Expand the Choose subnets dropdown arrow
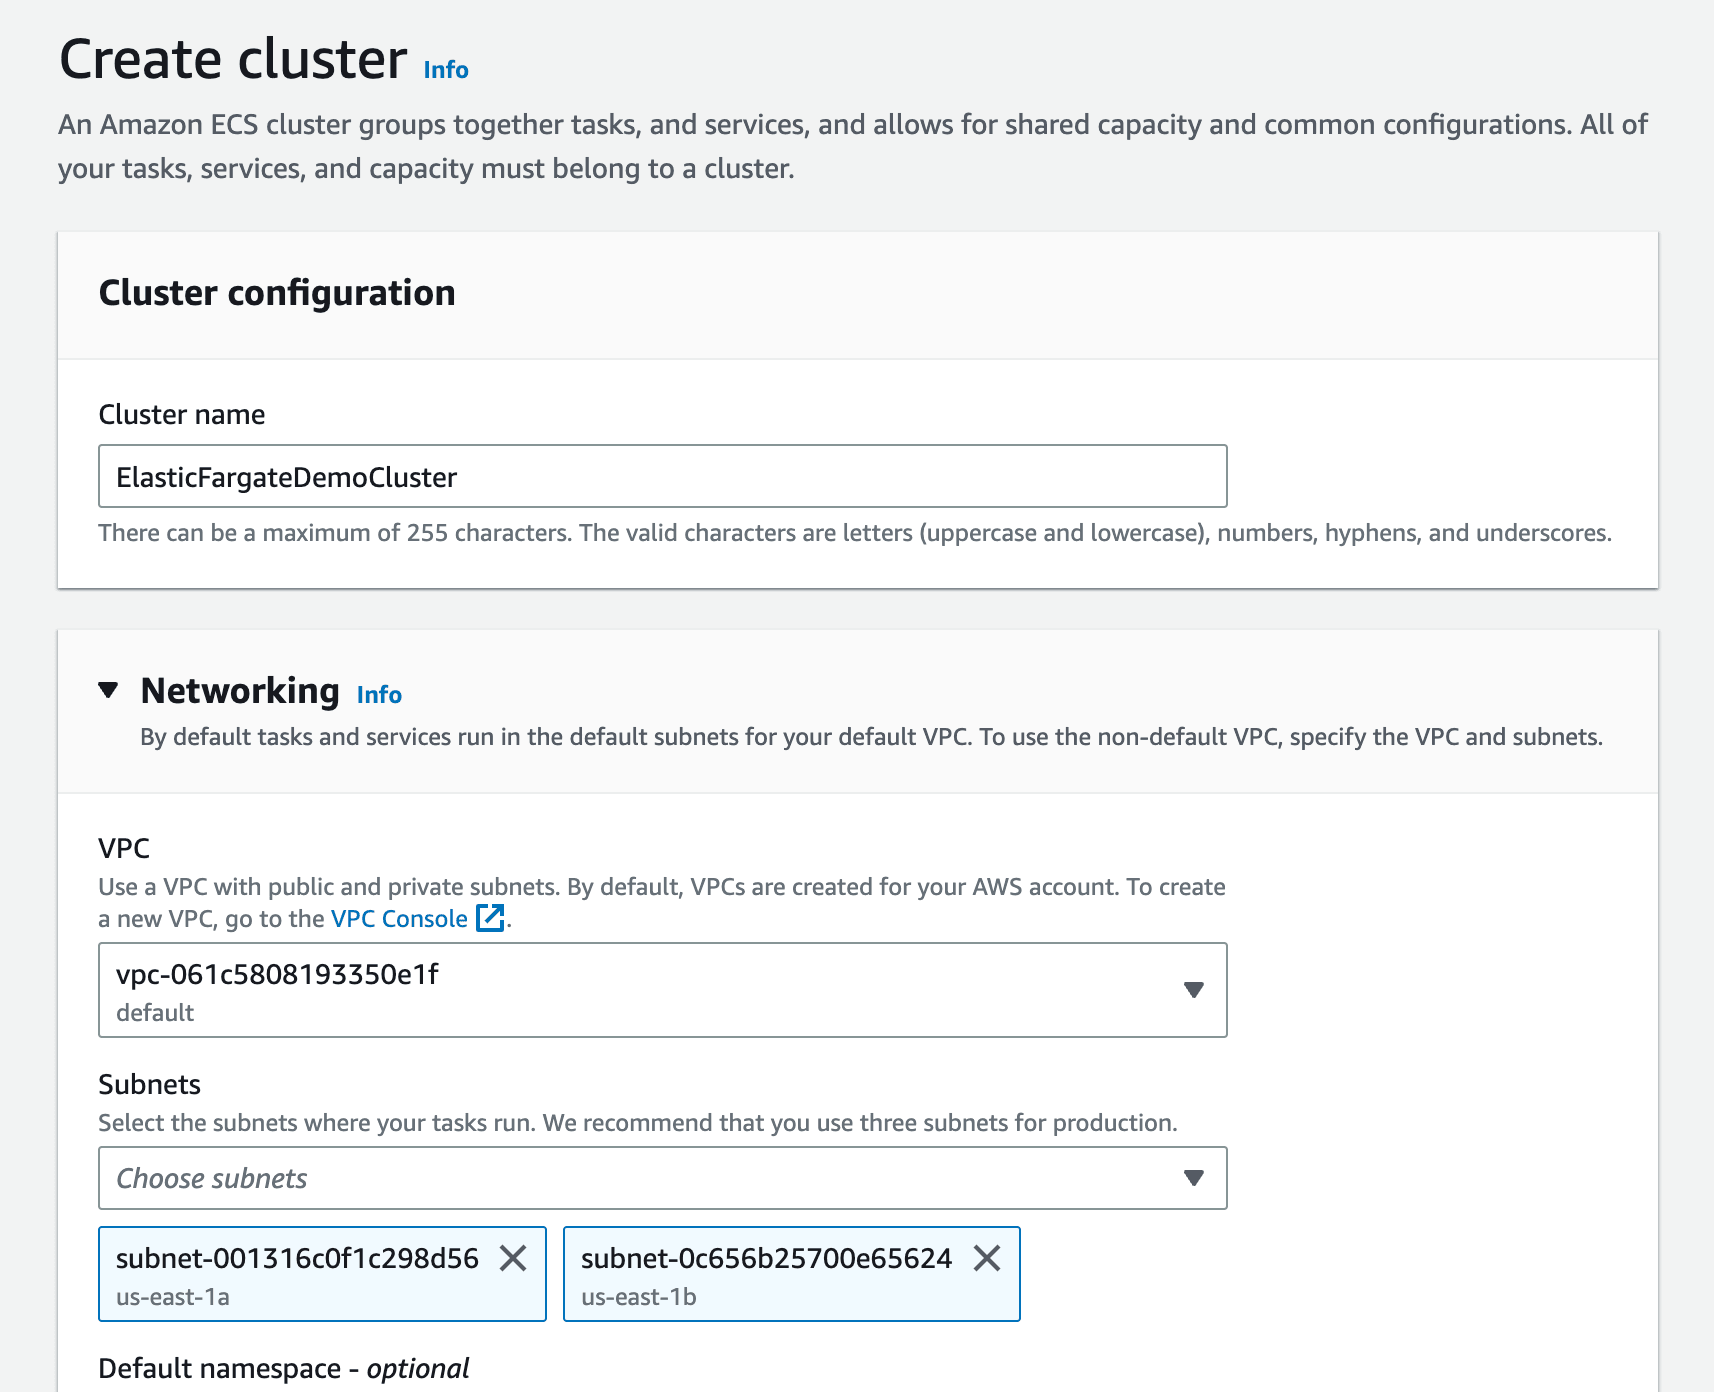 (1193, 1178)
